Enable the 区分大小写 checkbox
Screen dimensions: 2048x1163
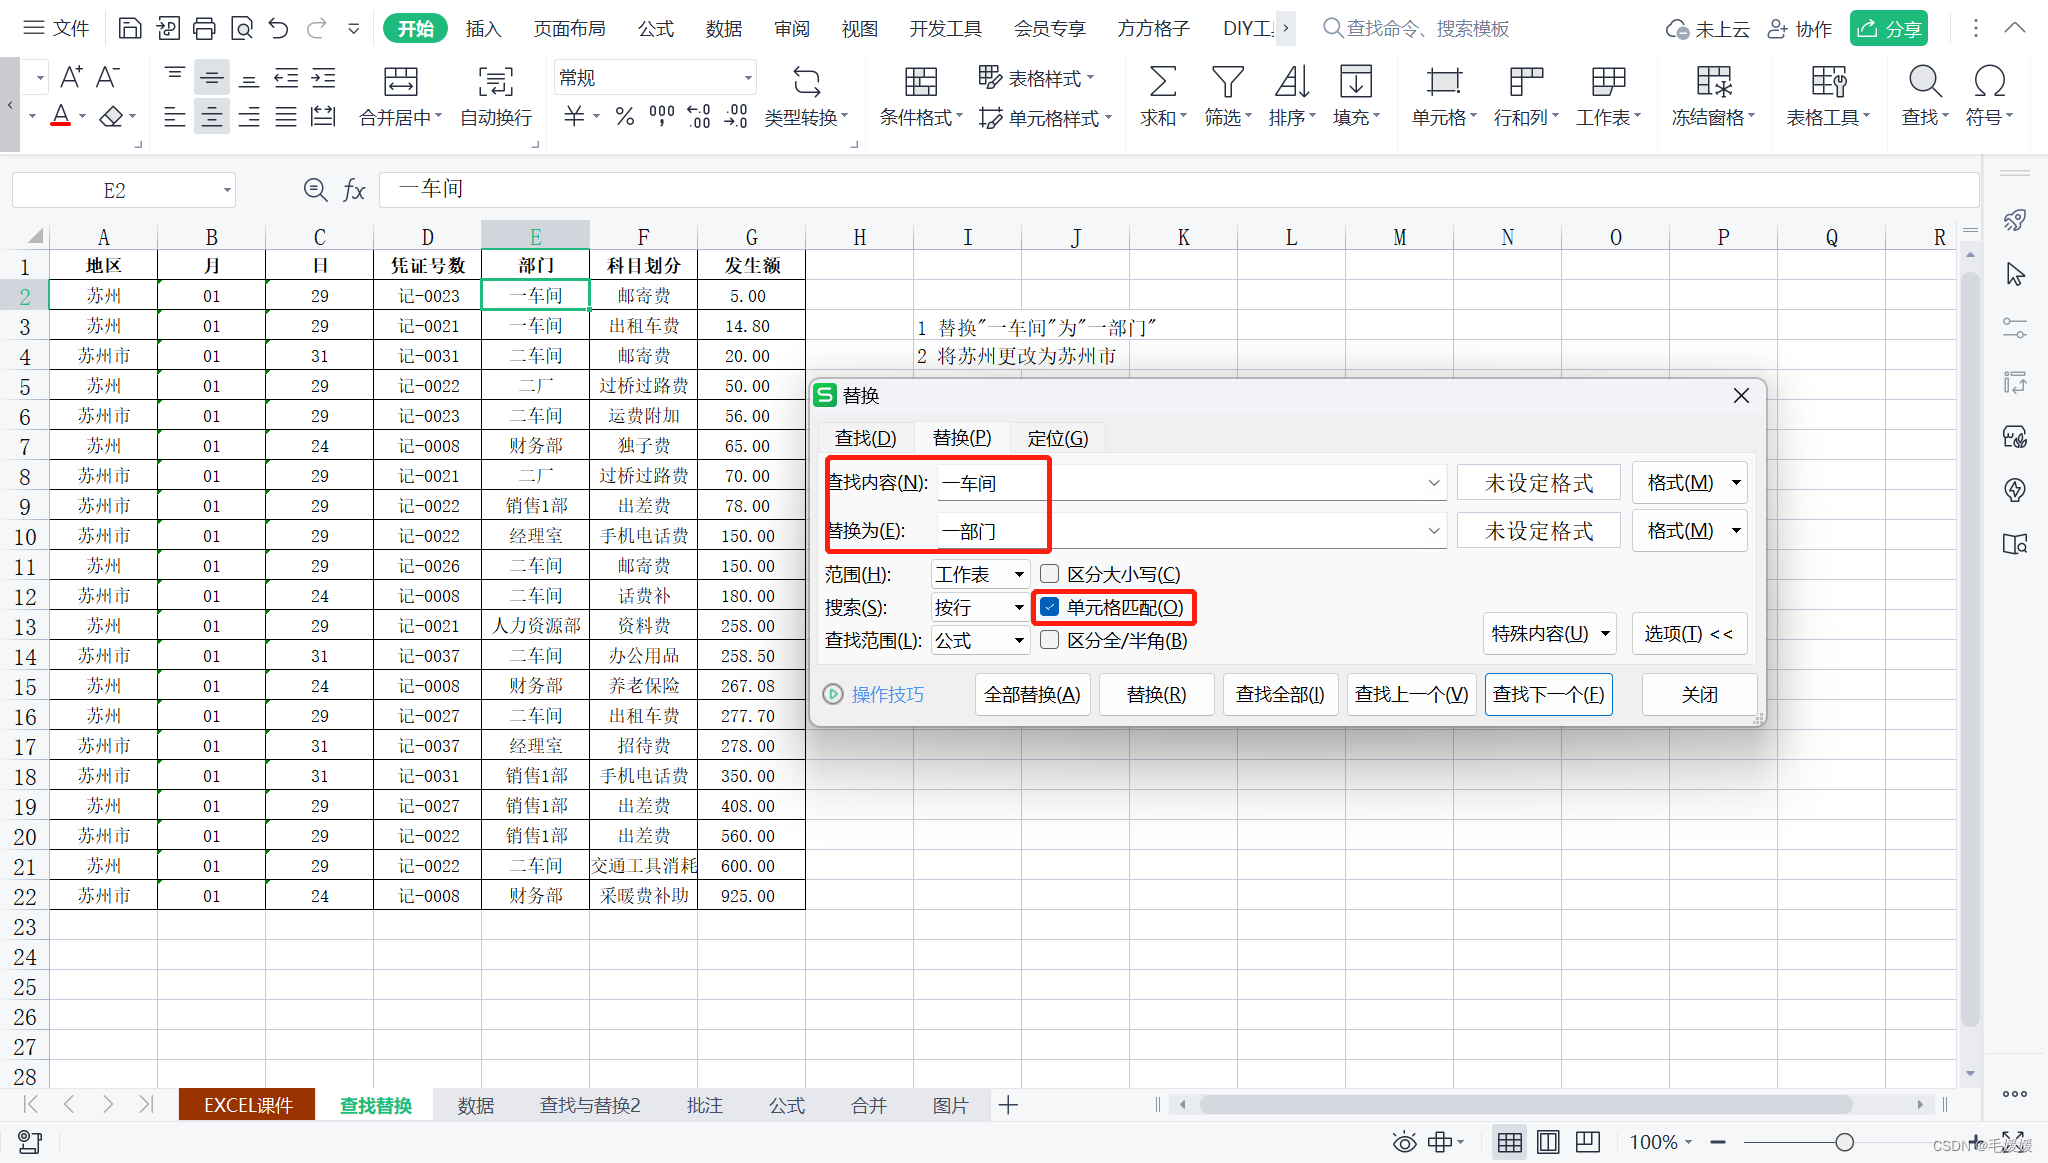click(x=1050, y=574)
